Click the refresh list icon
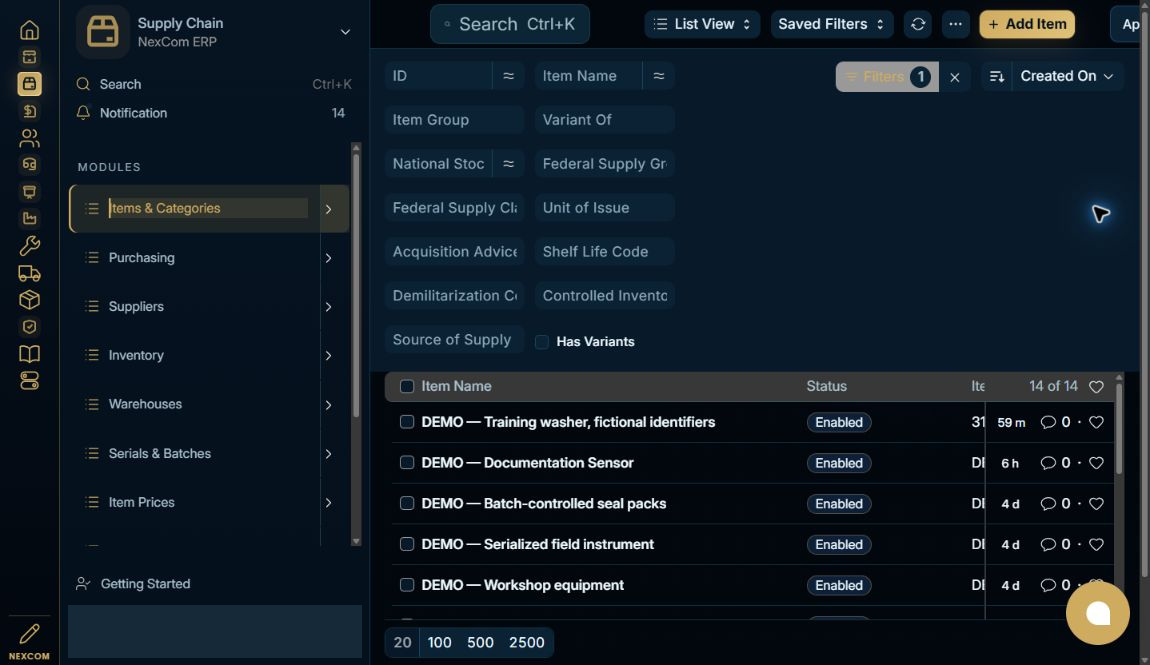The image size is (1150, 665). (x=918, y=24)
